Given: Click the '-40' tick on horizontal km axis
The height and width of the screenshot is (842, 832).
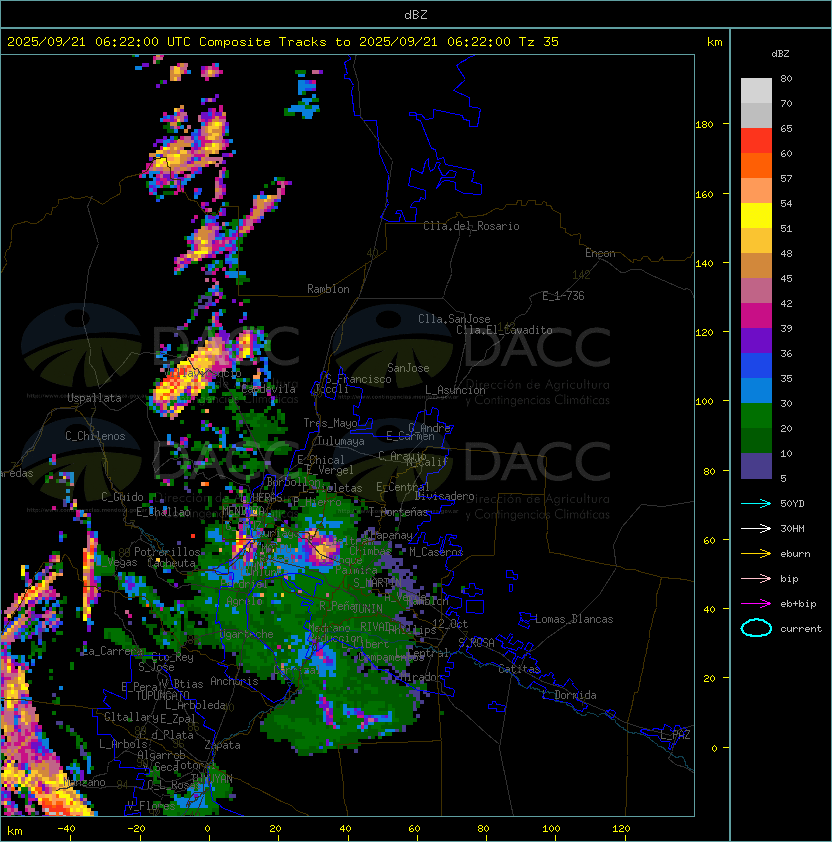Looking at the screenshot, I should pos(66,829).
